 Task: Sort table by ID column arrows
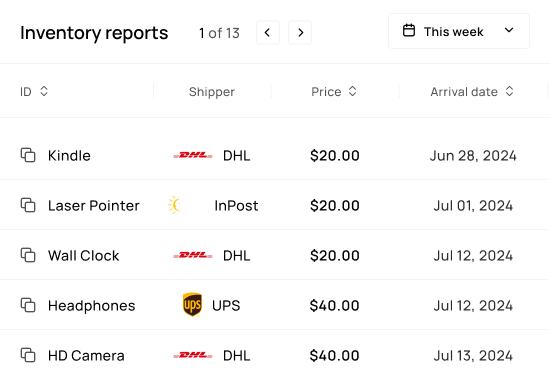(x=44, y=91)
